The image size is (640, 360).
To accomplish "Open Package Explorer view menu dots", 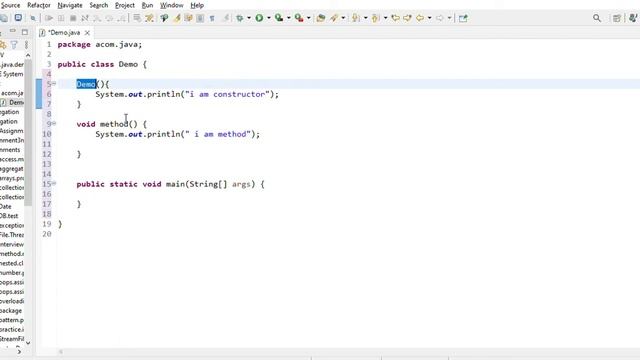I will pyautogui.click(x=27, y=45).
